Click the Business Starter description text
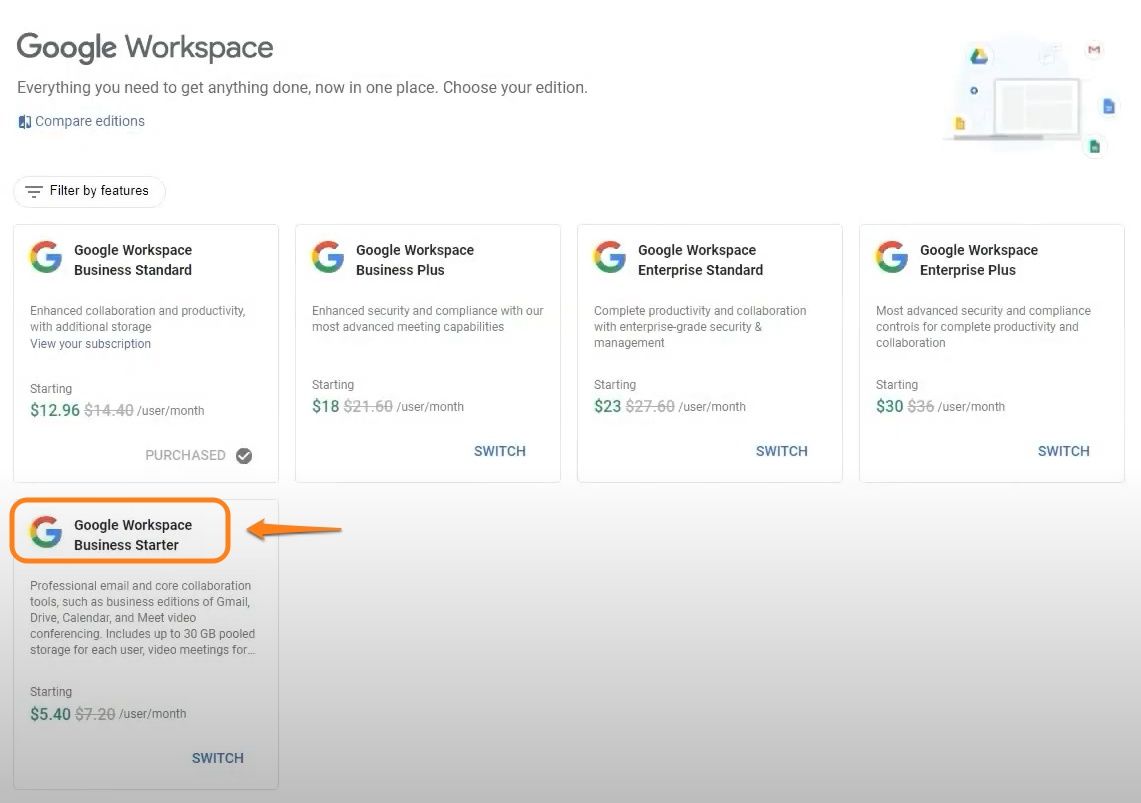The image size is (1141, 803). [x=142, y=618]
